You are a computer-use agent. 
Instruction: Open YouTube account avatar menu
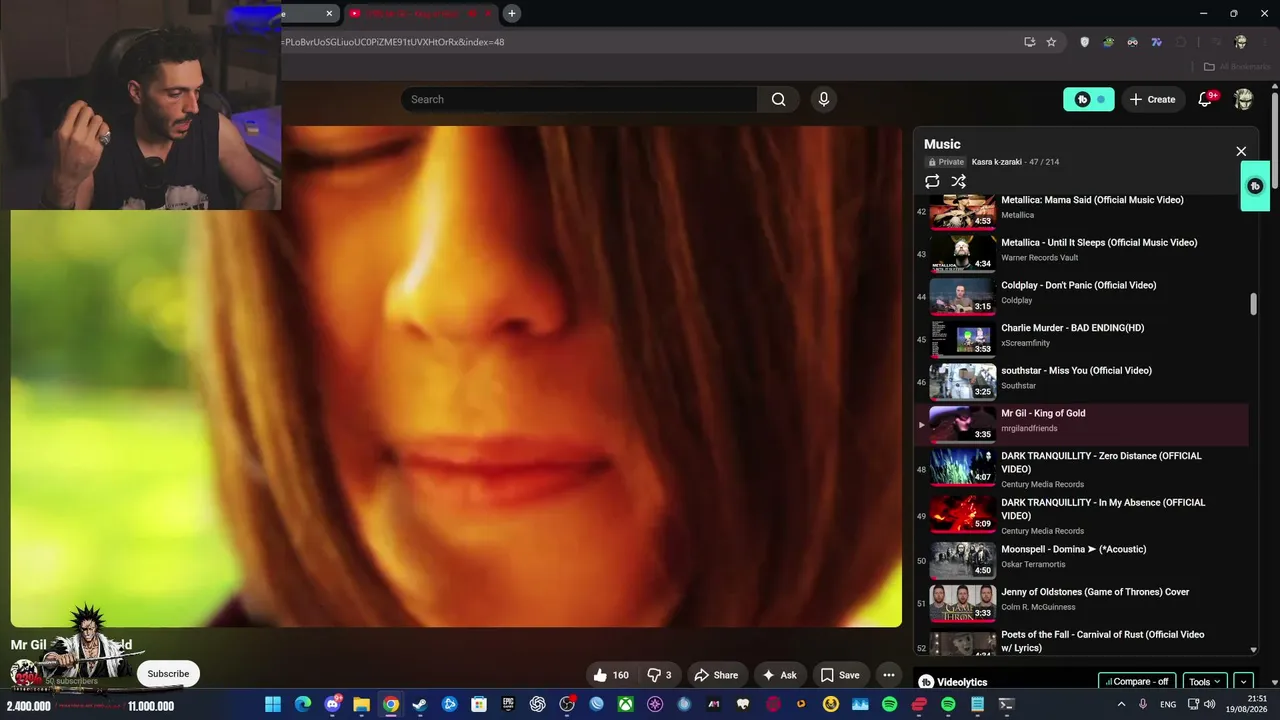click(x=1244, y=99)
